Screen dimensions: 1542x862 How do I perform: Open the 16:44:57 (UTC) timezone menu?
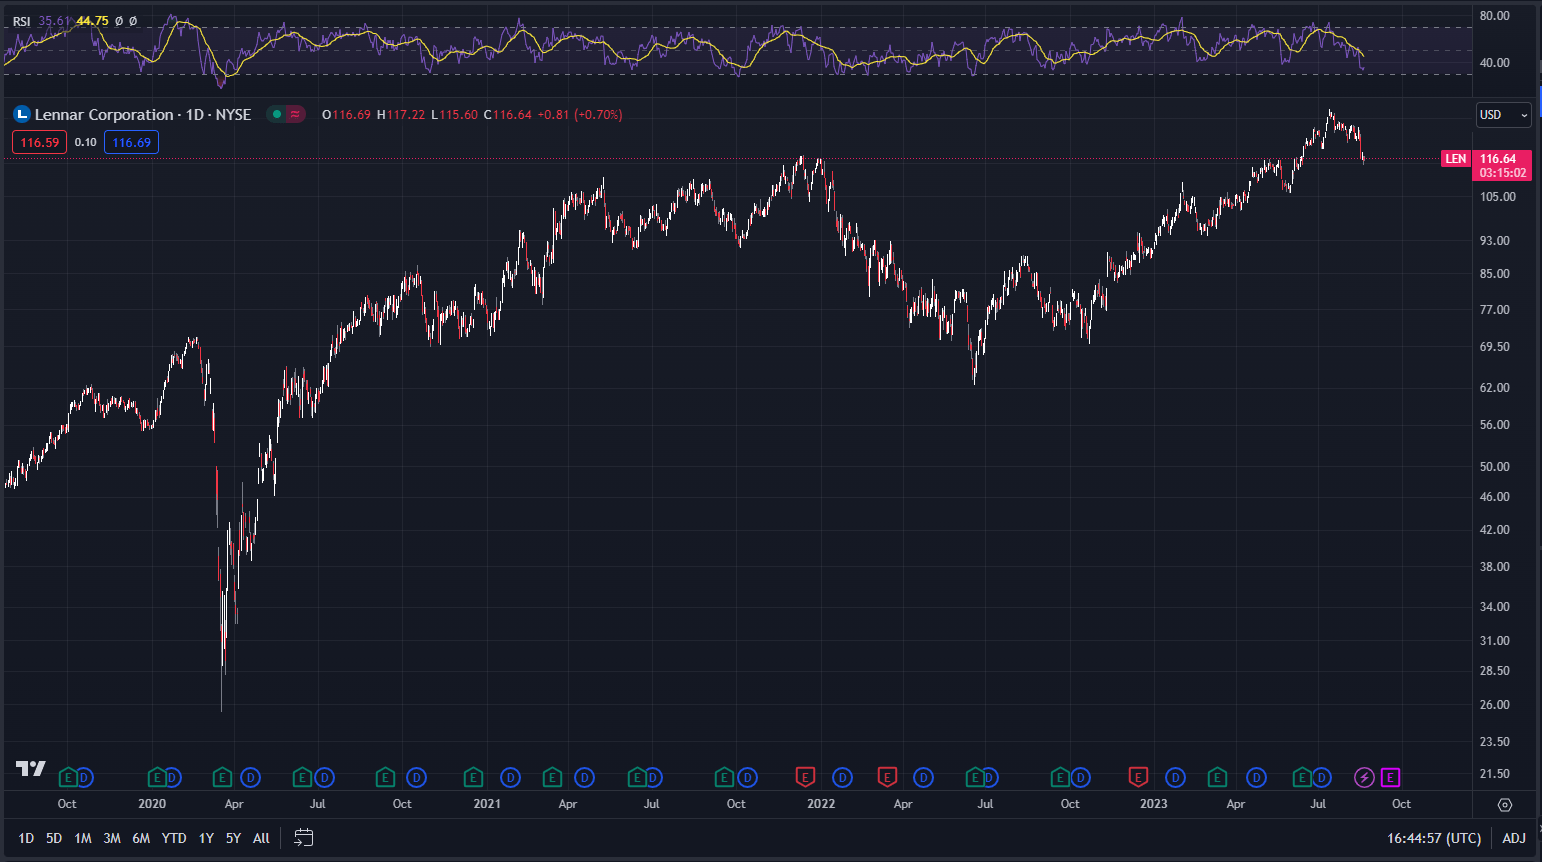[x=1434, y=838]
